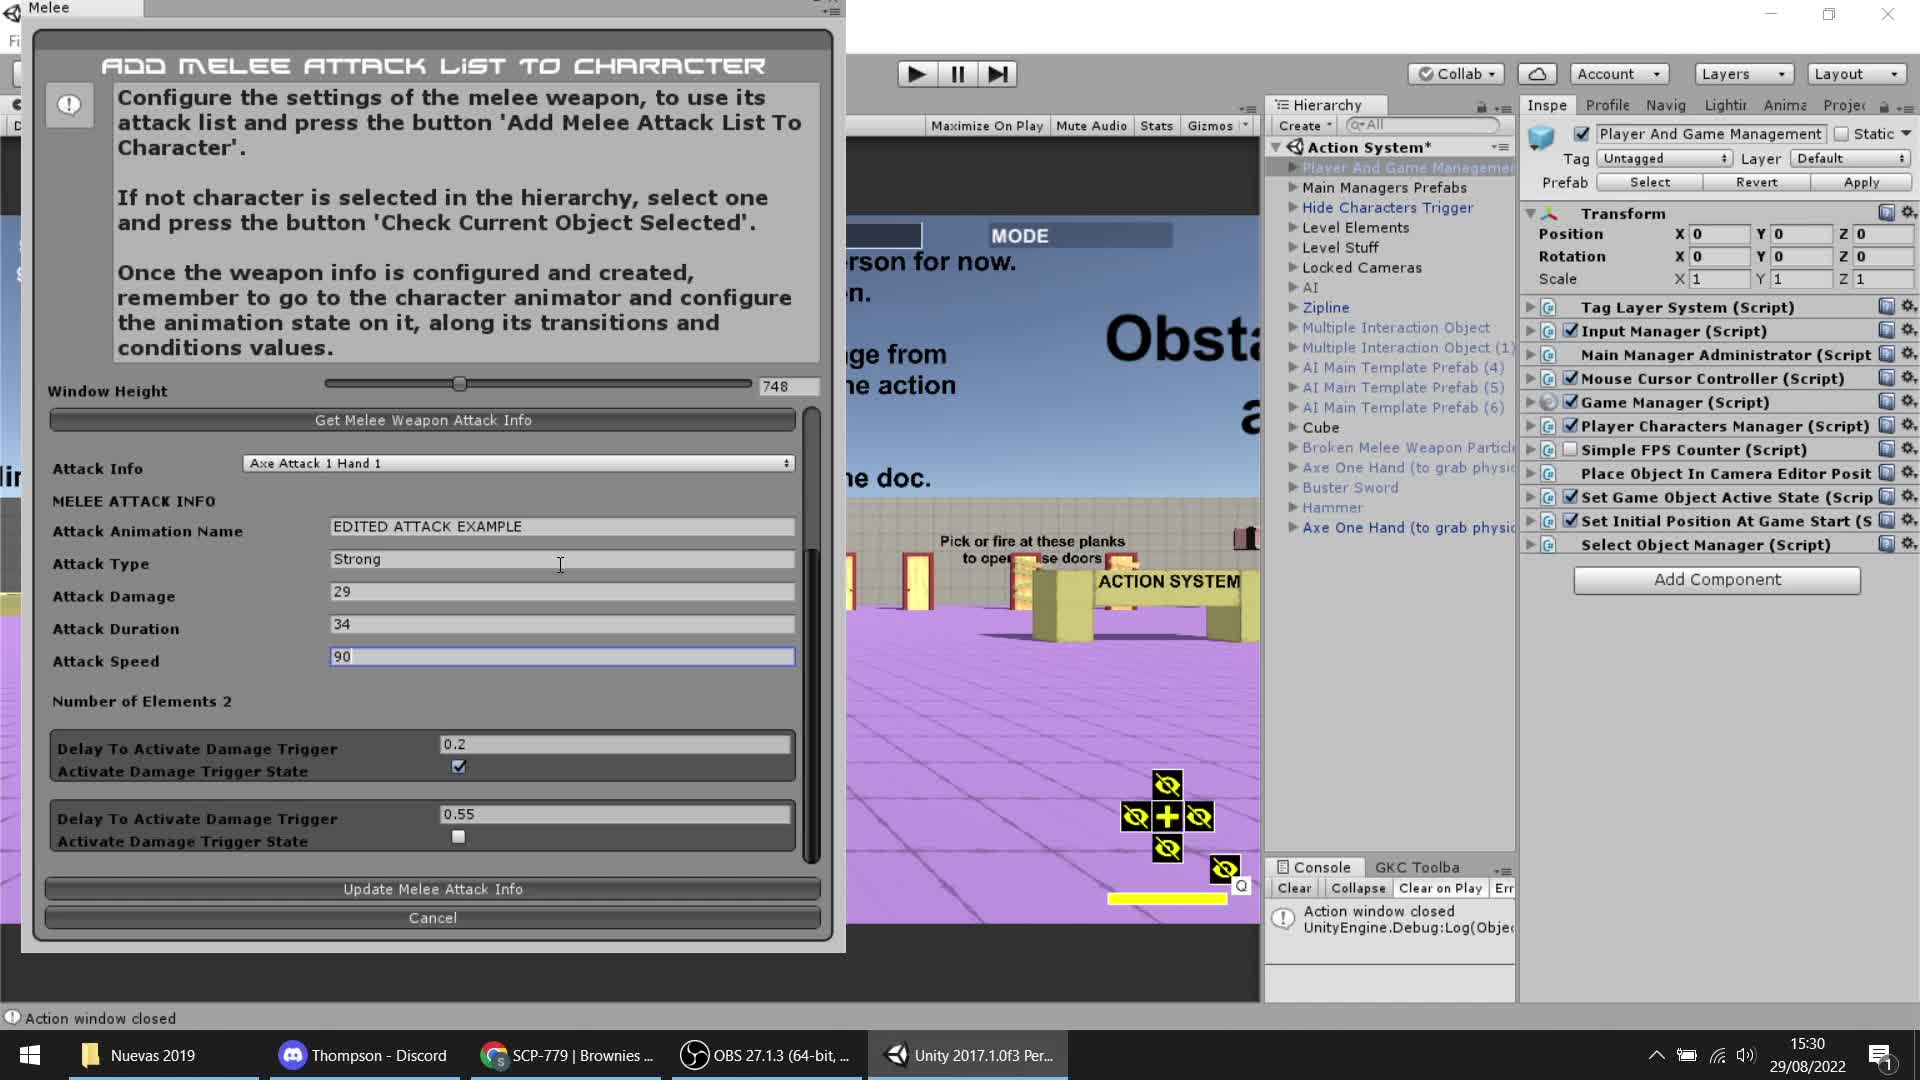
Task: Open the Layers dropdown
Action: tap(1743, 74)
